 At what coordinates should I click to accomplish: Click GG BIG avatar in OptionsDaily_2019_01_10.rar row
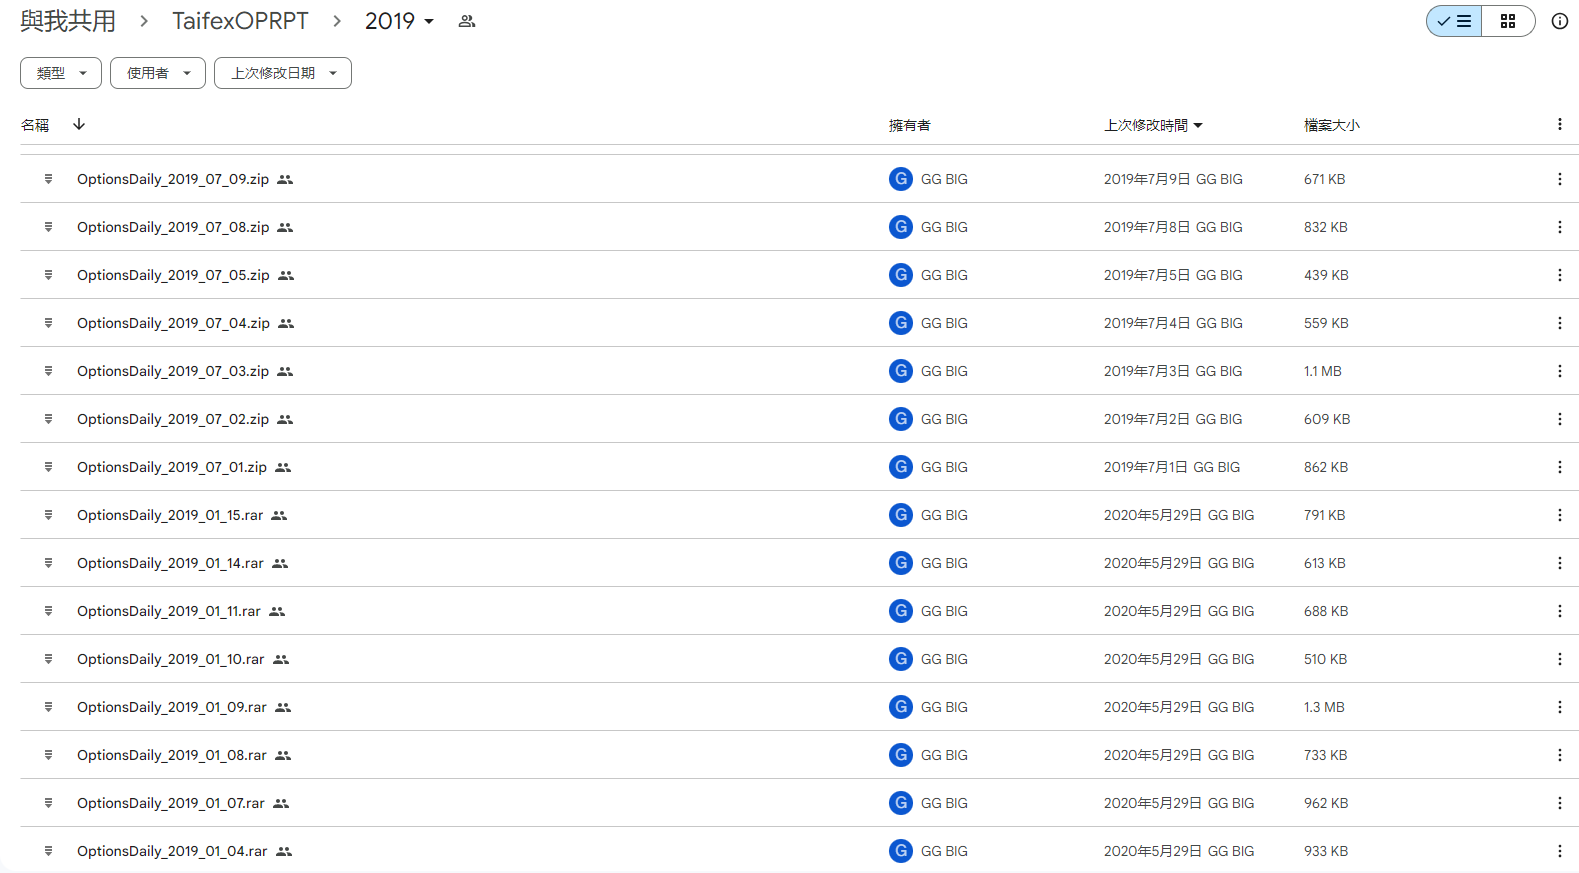click(901, 659)
